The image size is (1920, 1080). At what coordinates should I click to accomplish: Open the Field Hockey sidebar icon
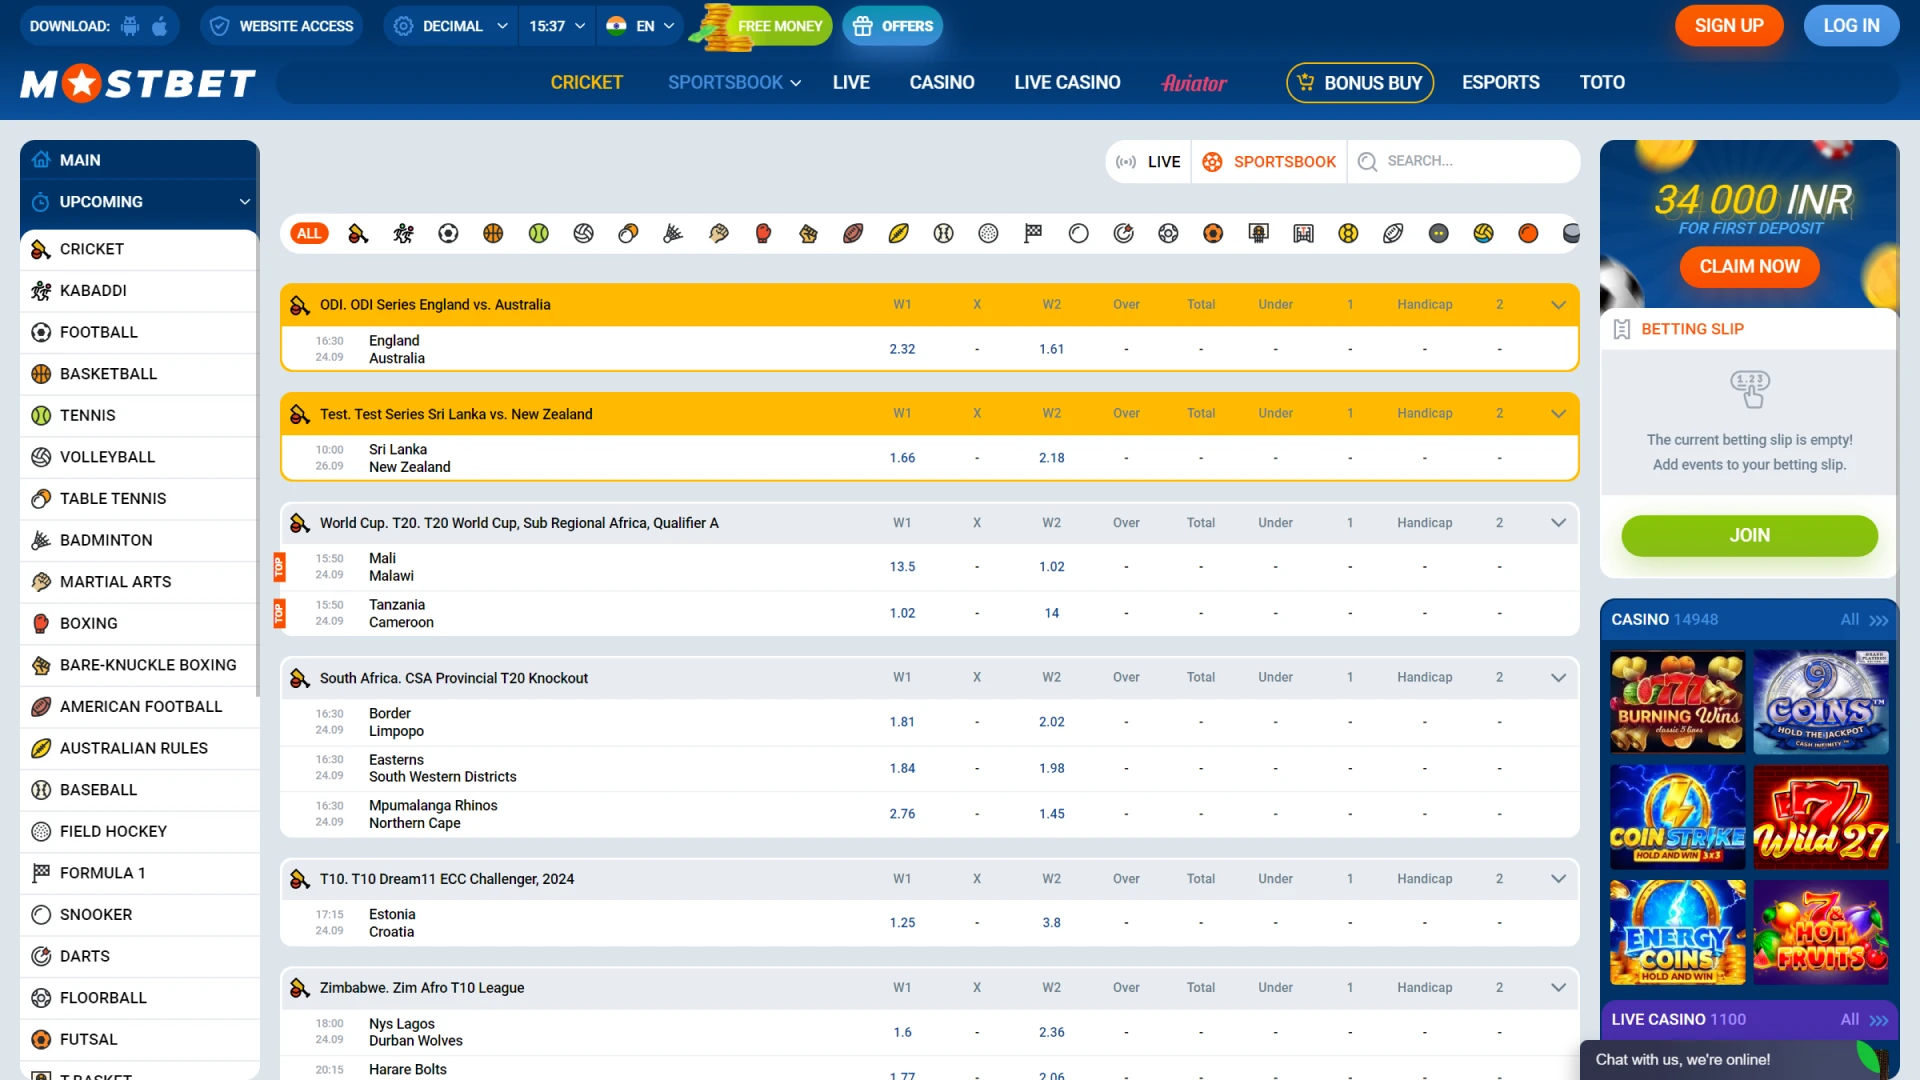tap(41, 831)
